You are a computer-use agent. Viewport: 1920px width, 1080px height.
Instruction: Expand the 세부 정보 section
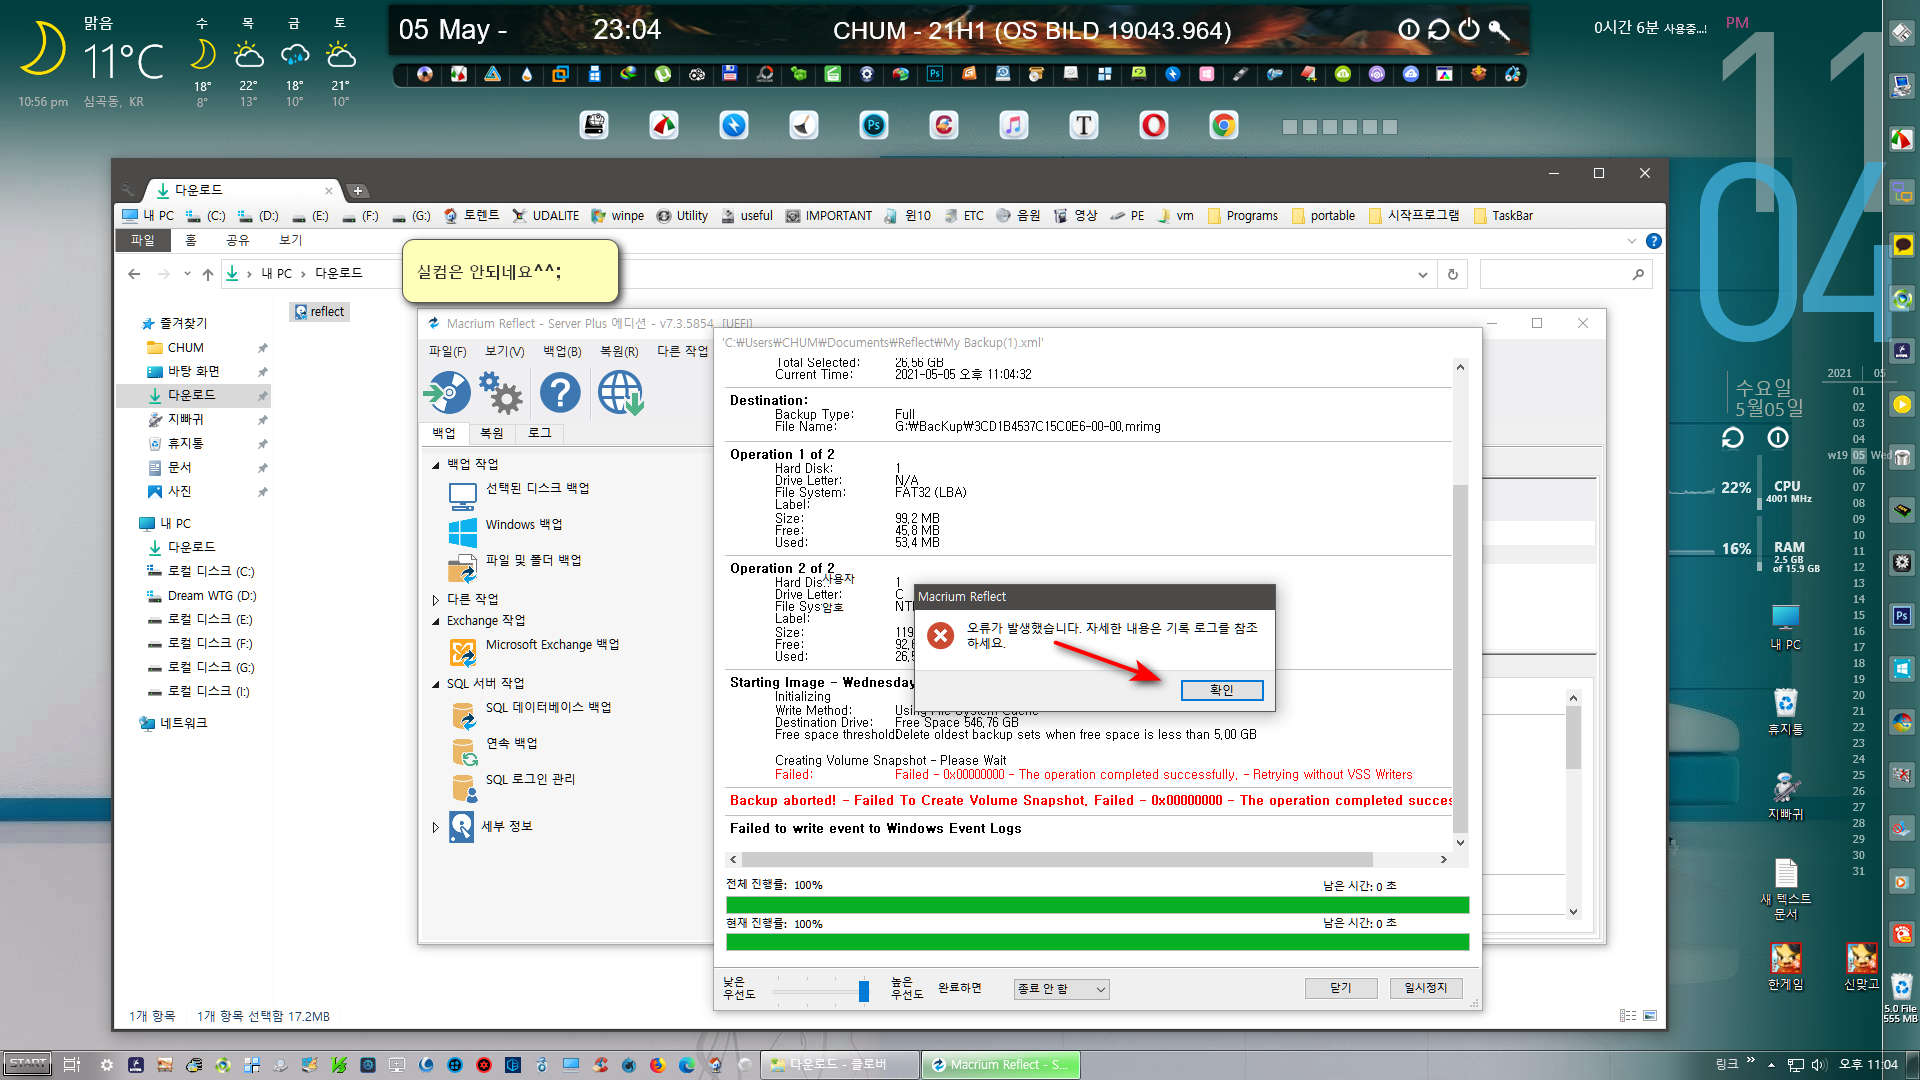pos(436,827)
